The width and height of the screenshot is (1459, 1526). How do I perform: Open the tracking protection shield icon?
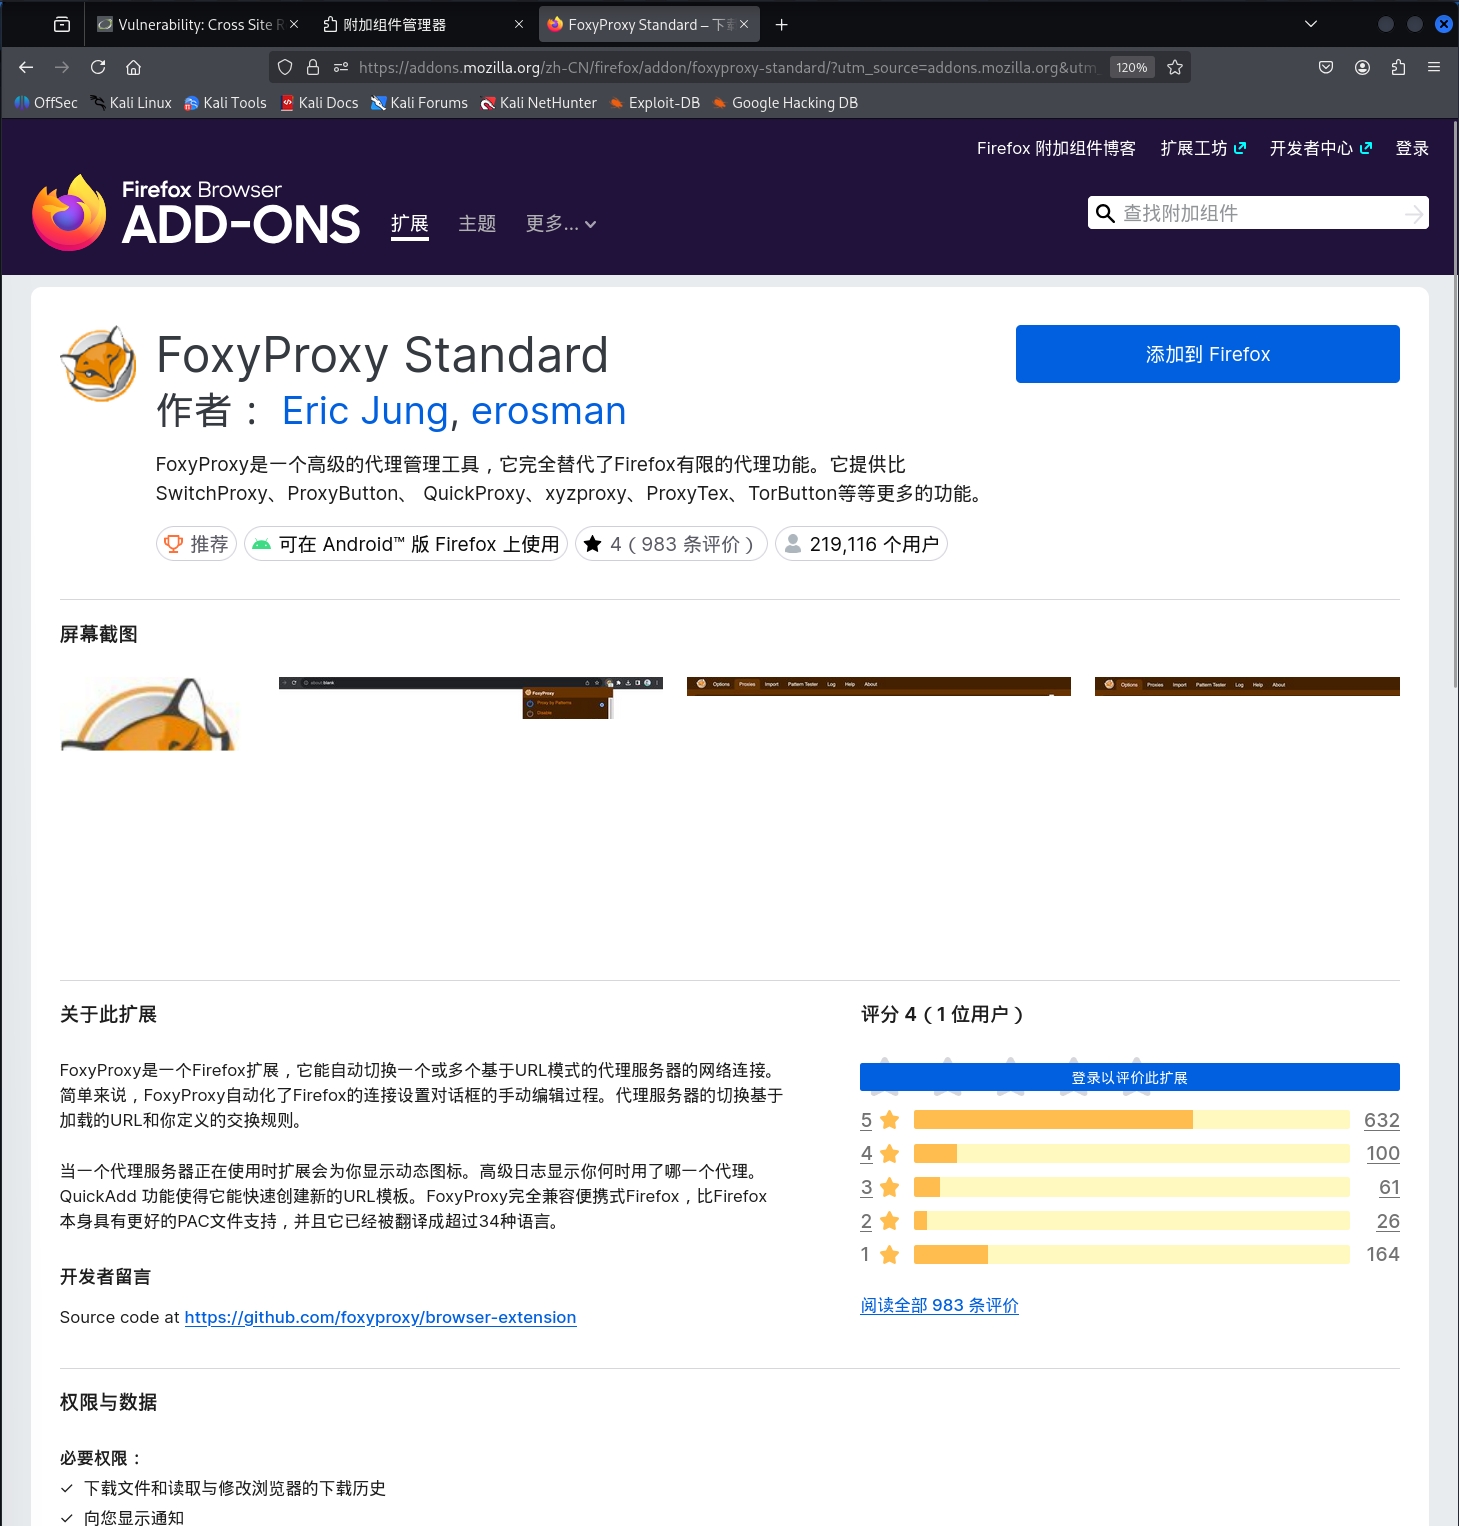[285, 67]
